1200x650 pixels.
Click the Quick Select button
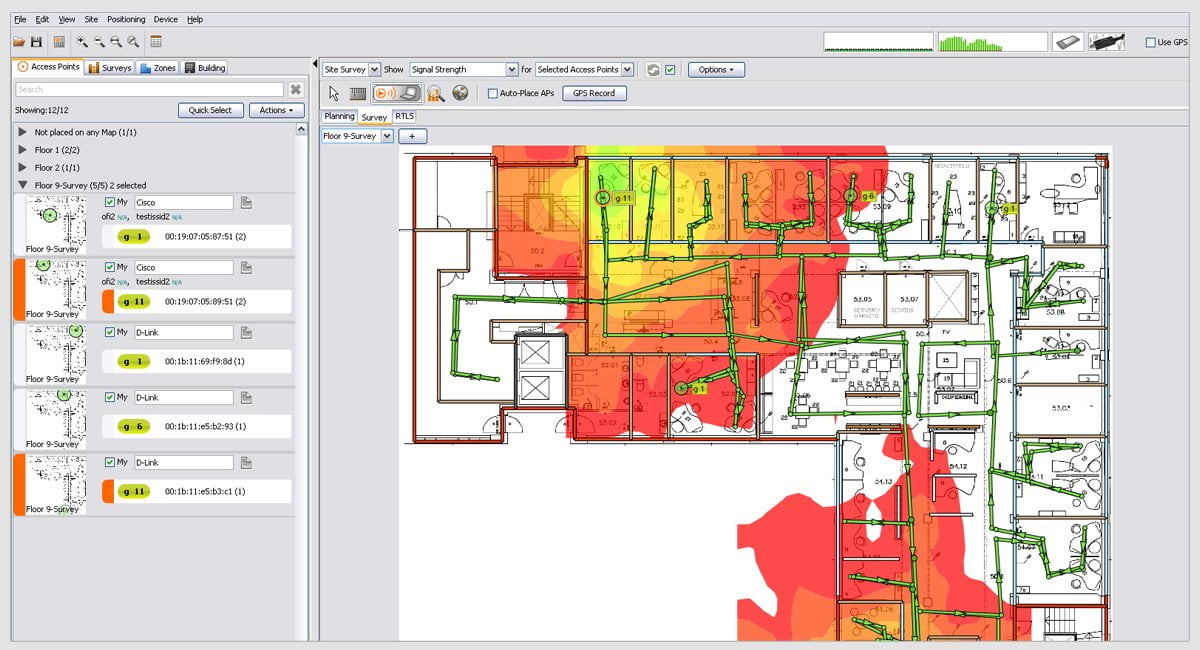[210, 110]
